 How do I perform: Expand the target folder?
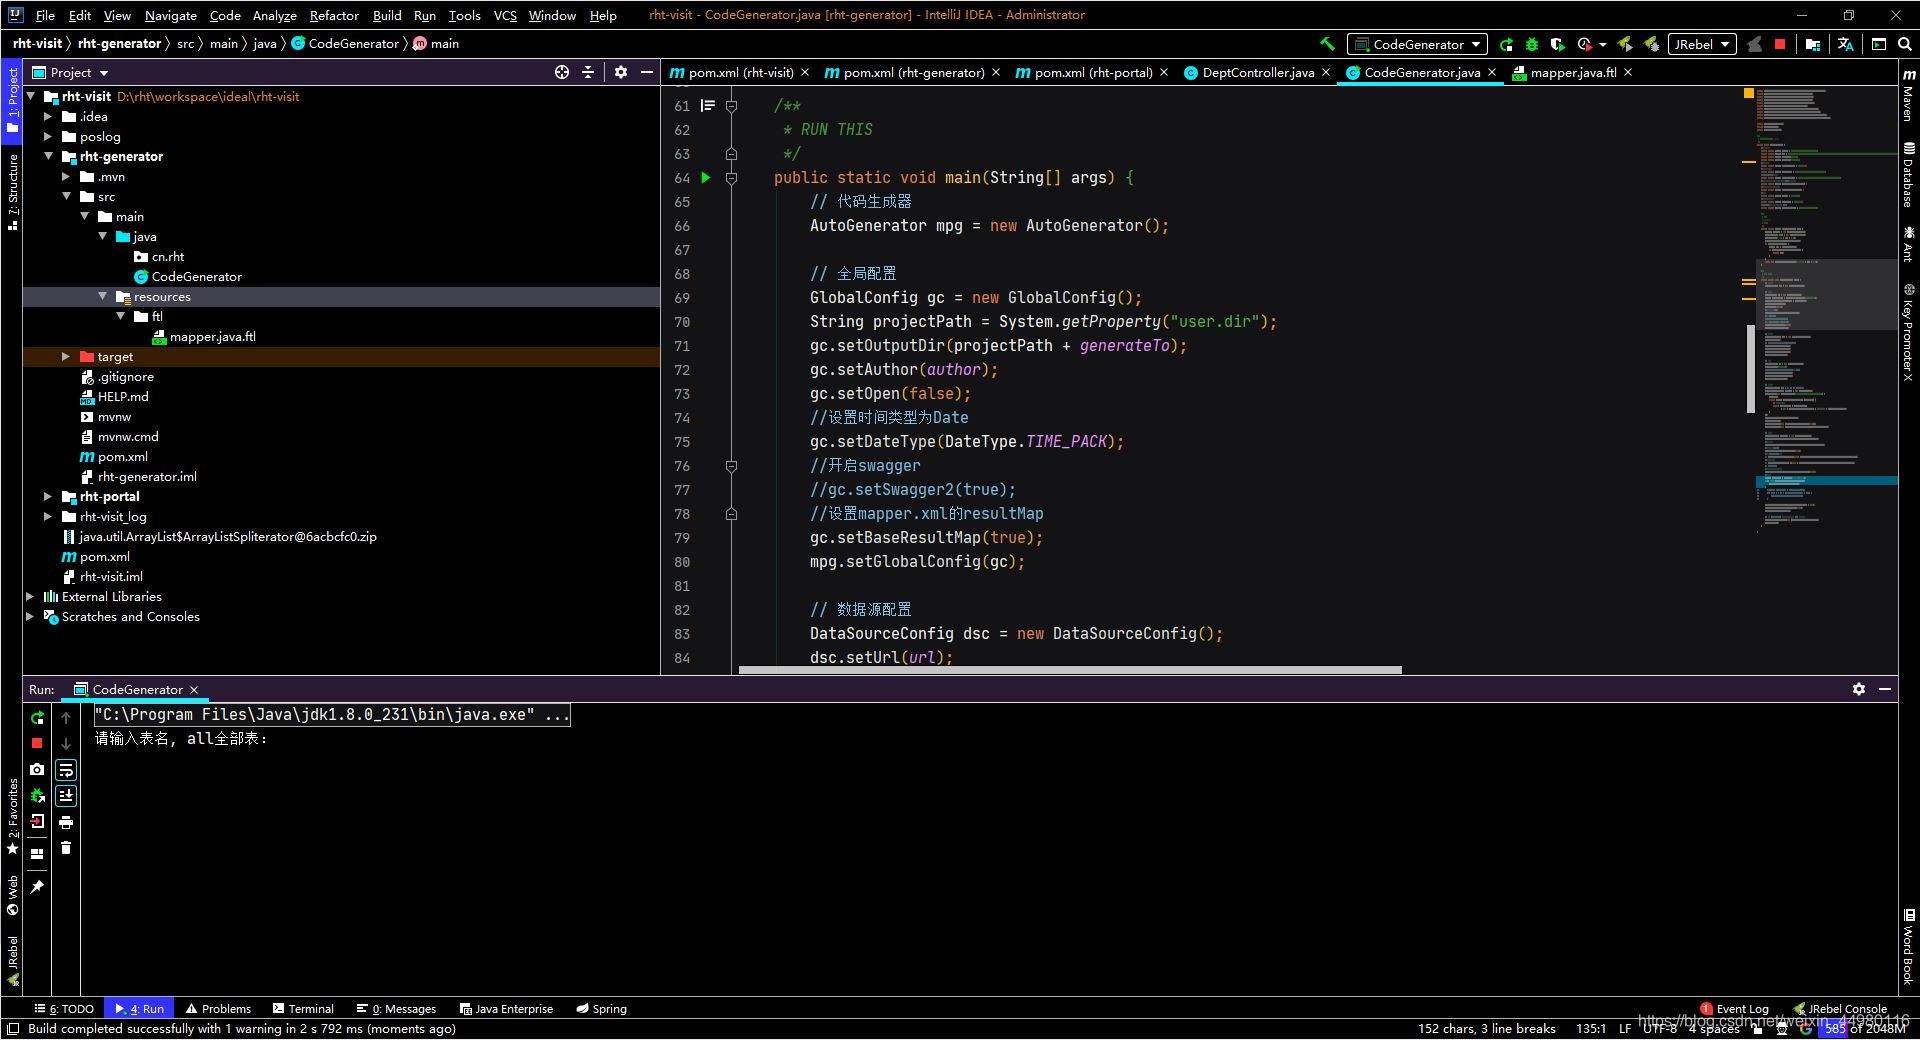point(66,356)
